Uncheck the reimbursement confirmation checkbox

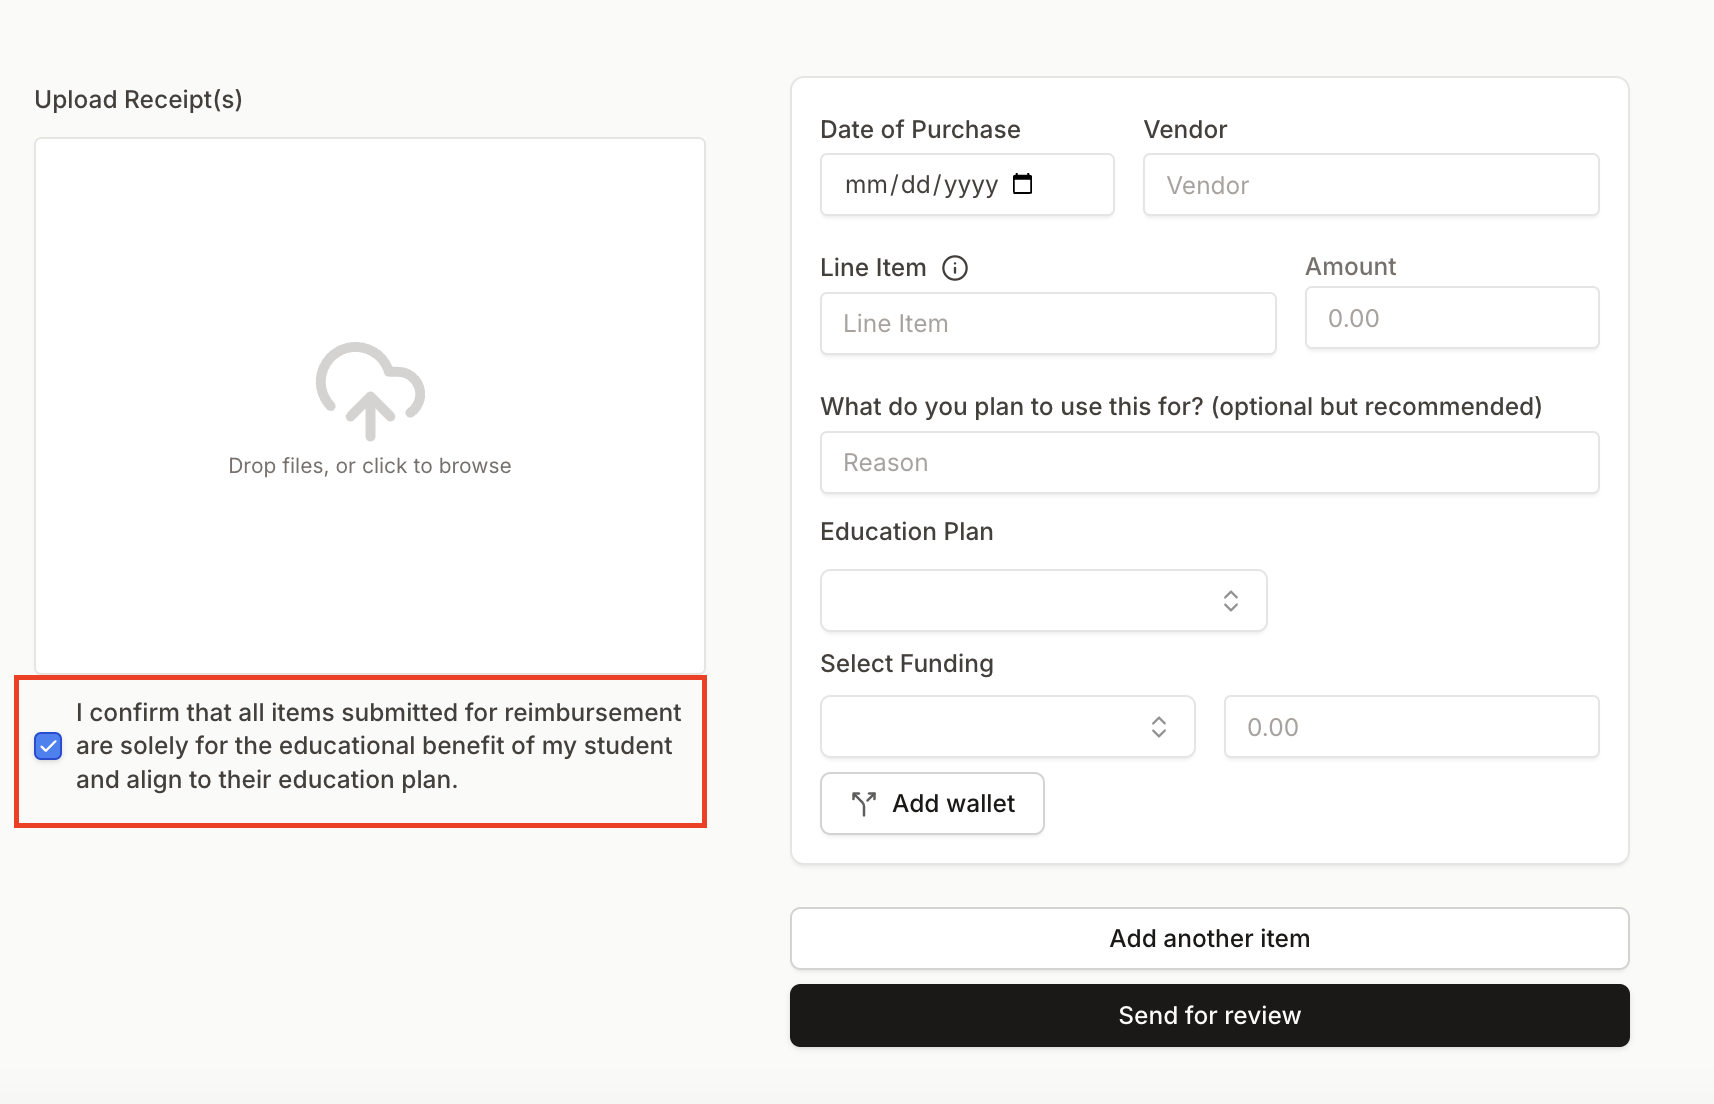click(x=48, y=746)
